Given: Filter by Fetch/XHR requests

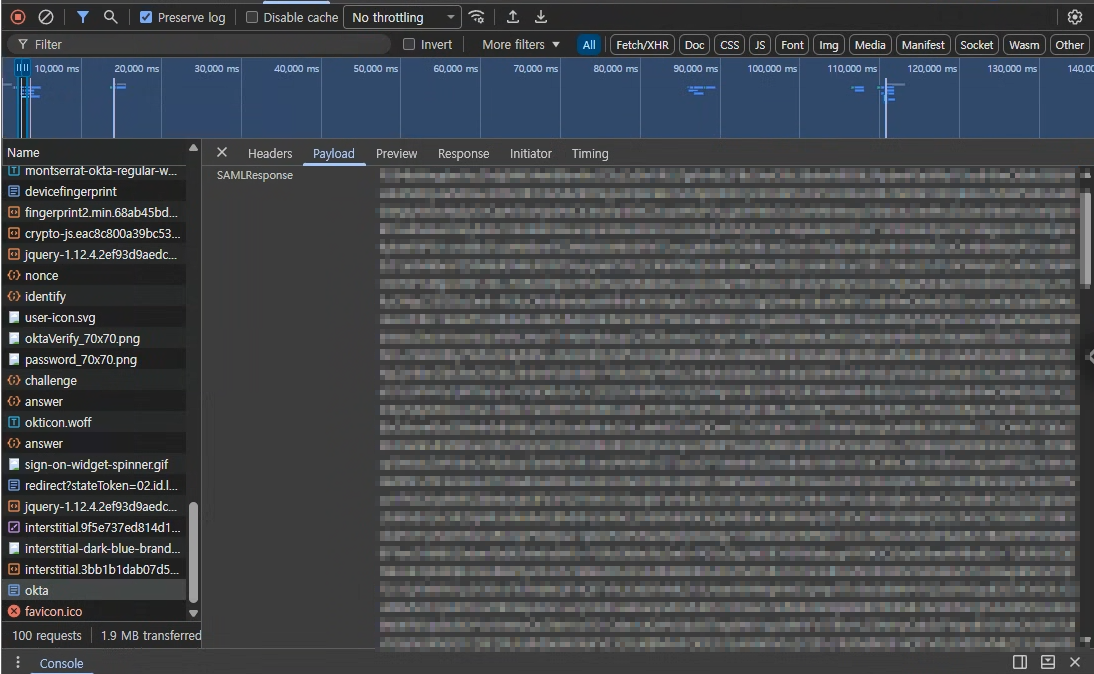Looking at the screenshot, I should pyautogui.click(x=642, y=45).
